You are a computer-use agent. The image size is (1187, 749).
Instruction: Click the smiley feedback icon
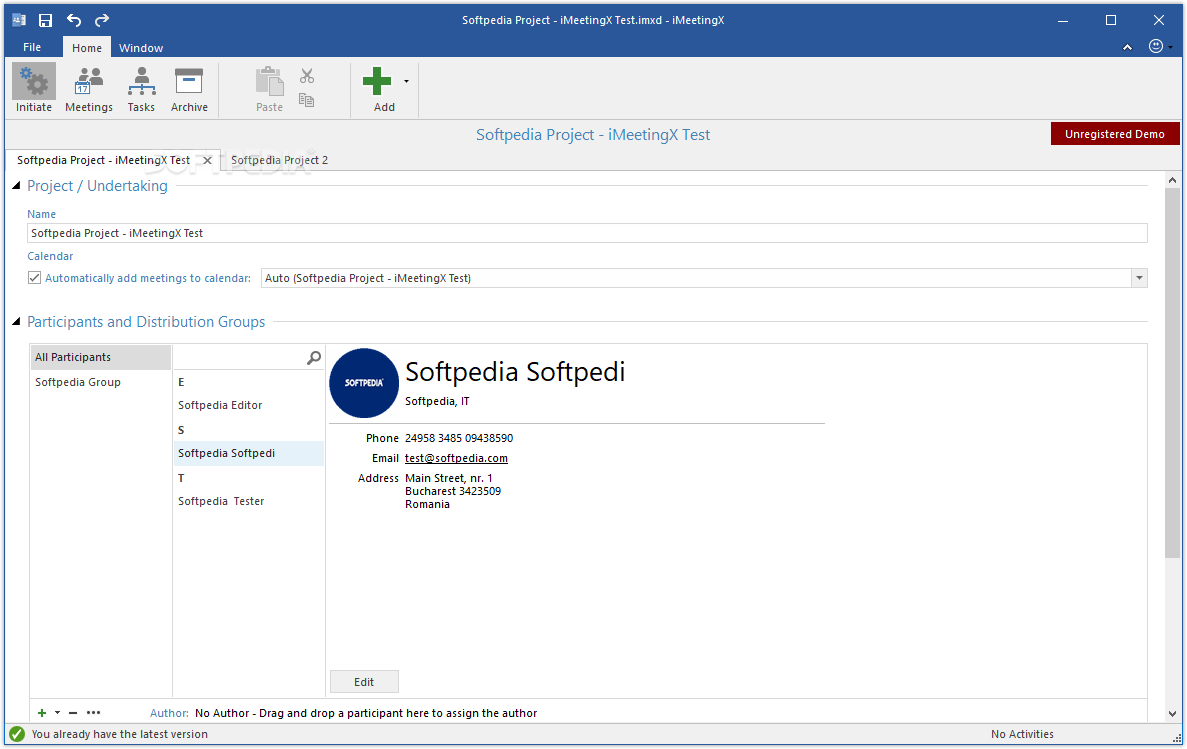pyautogui.click(x=1156, y=46)
